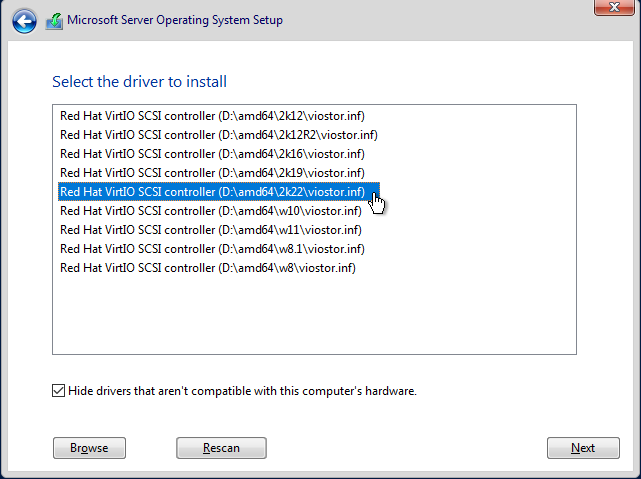This screenshot has width=641, height=479.
Task: Proceed with the Next button
Action: click(583, 448)
